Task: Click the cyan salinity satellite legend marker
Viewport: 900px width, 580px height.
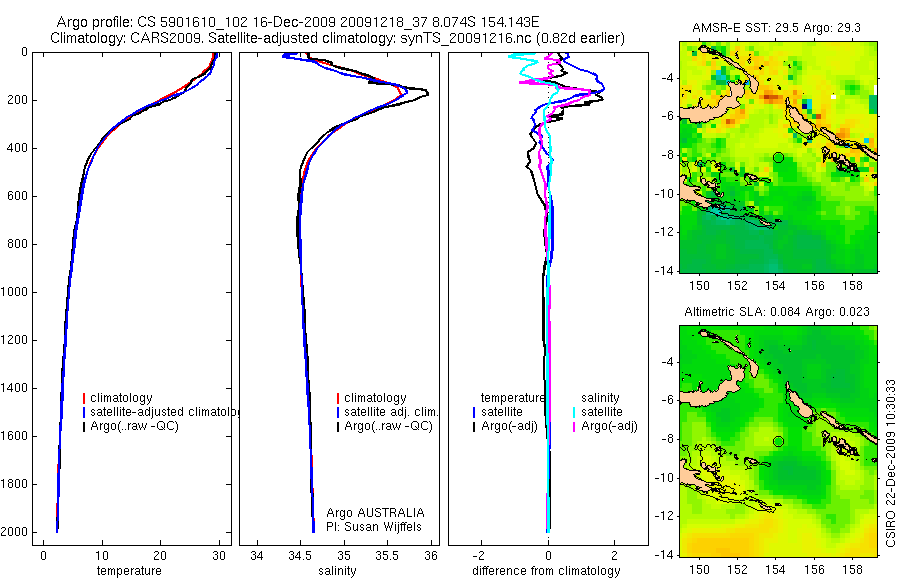Action: (574, 412)
